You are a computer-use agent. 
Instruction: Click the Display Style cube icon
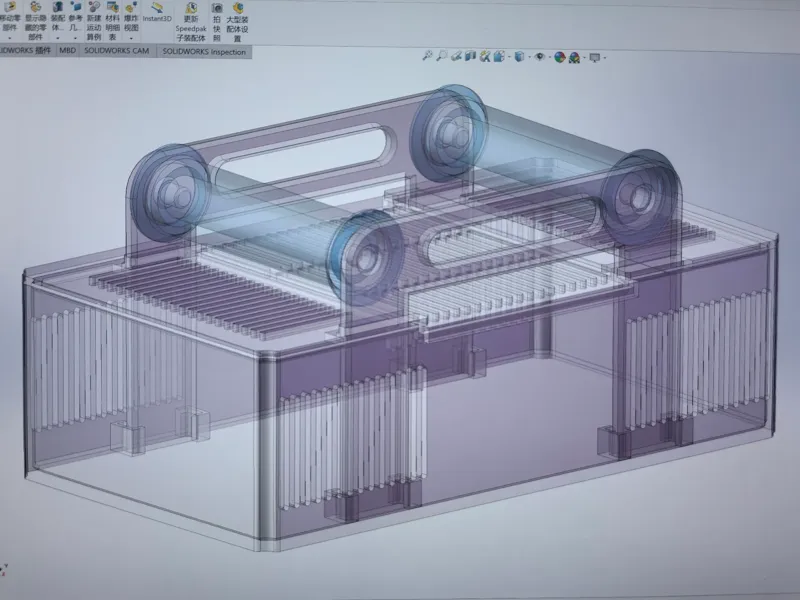pyautogui.click(x=519, y=57)
